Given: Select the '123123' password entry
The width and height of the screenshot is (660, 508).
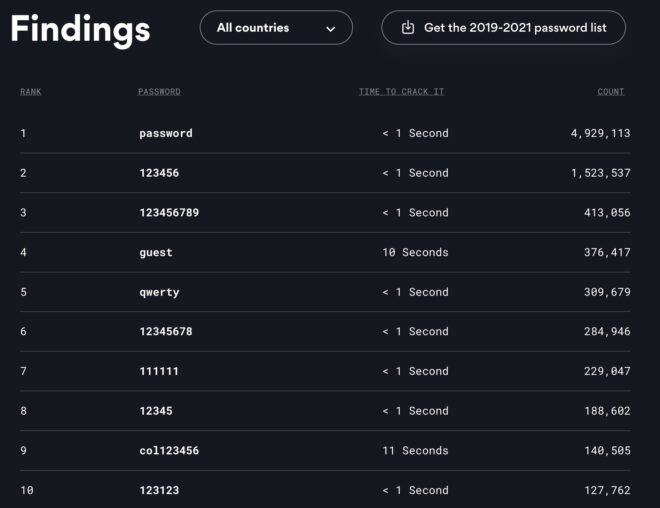Looking at the screenshot, I should point(159,491).
